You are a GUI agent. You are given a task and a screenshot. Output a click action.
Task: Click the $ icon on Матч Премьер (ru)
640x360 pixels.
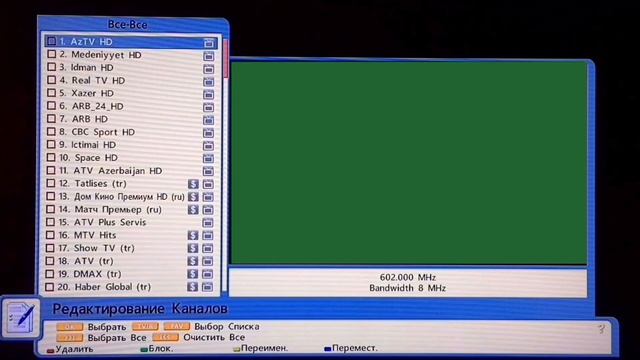pos(193,210)
